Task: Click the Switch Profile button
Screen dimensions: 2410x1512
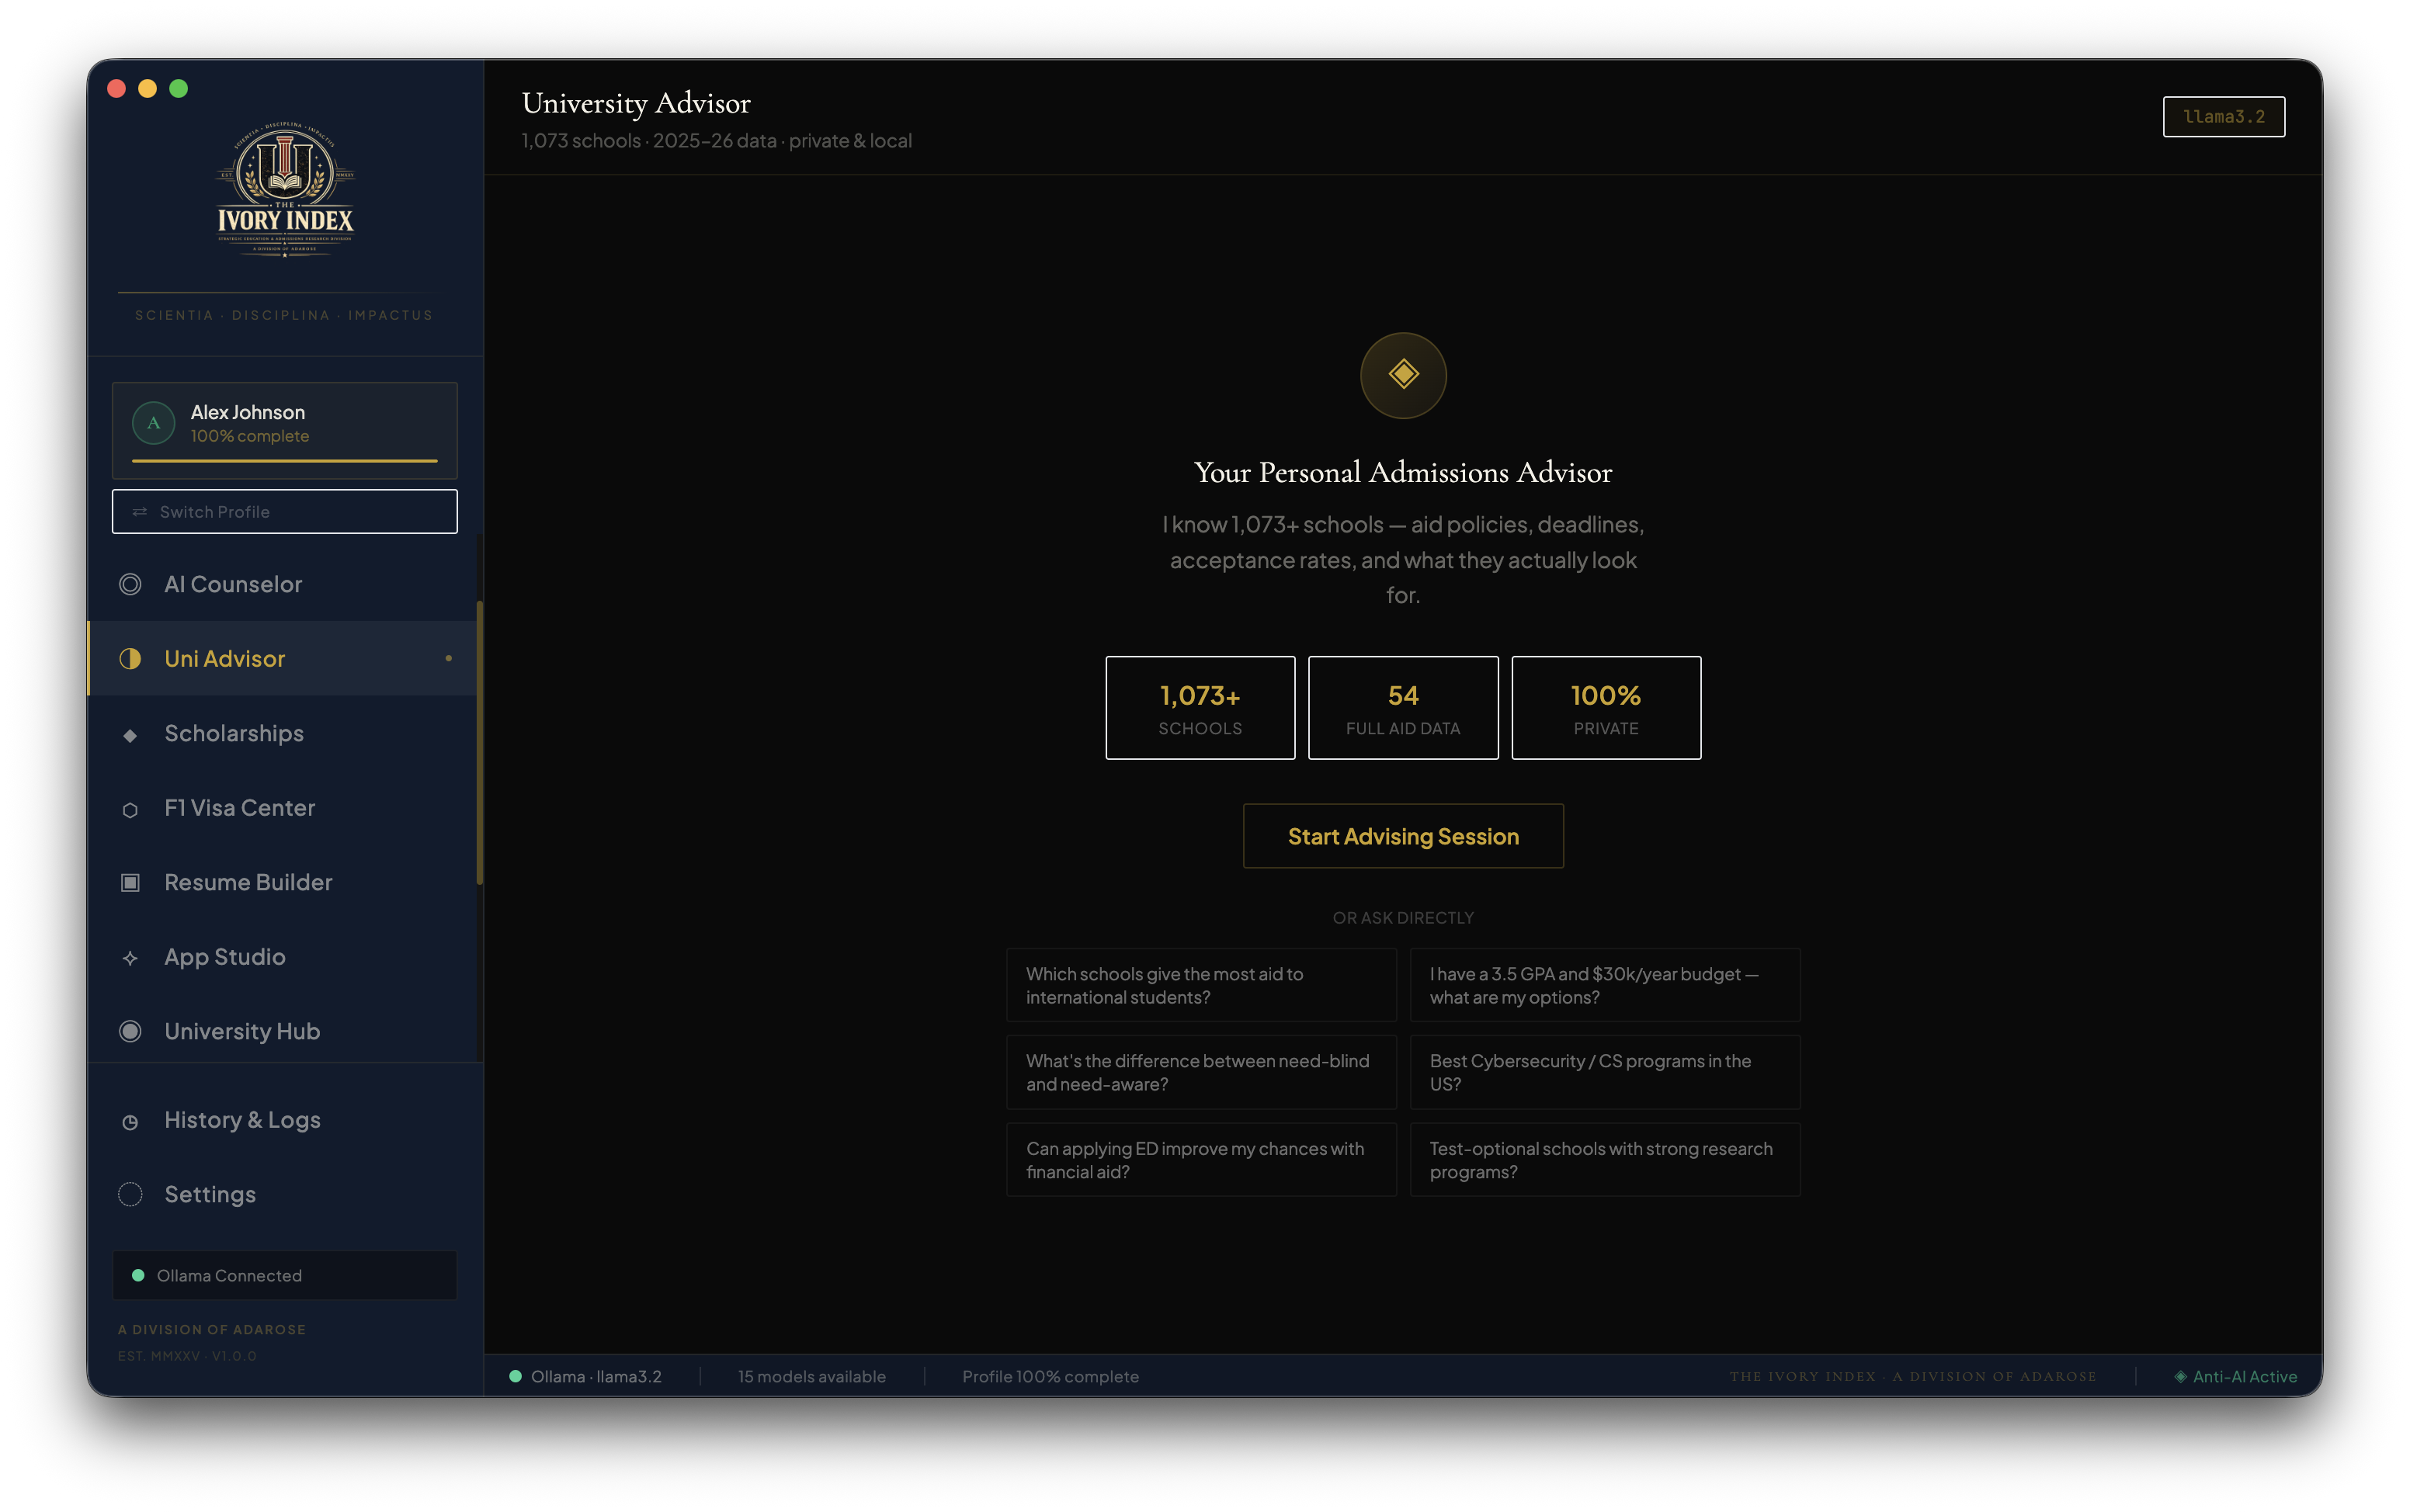Action: (285, 512)
